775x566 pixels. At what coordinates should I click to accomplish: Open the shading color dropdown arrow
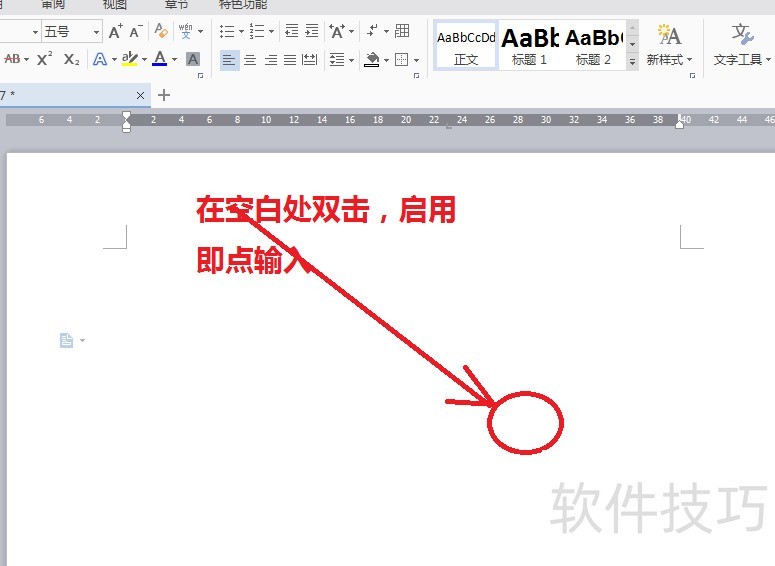386,60
